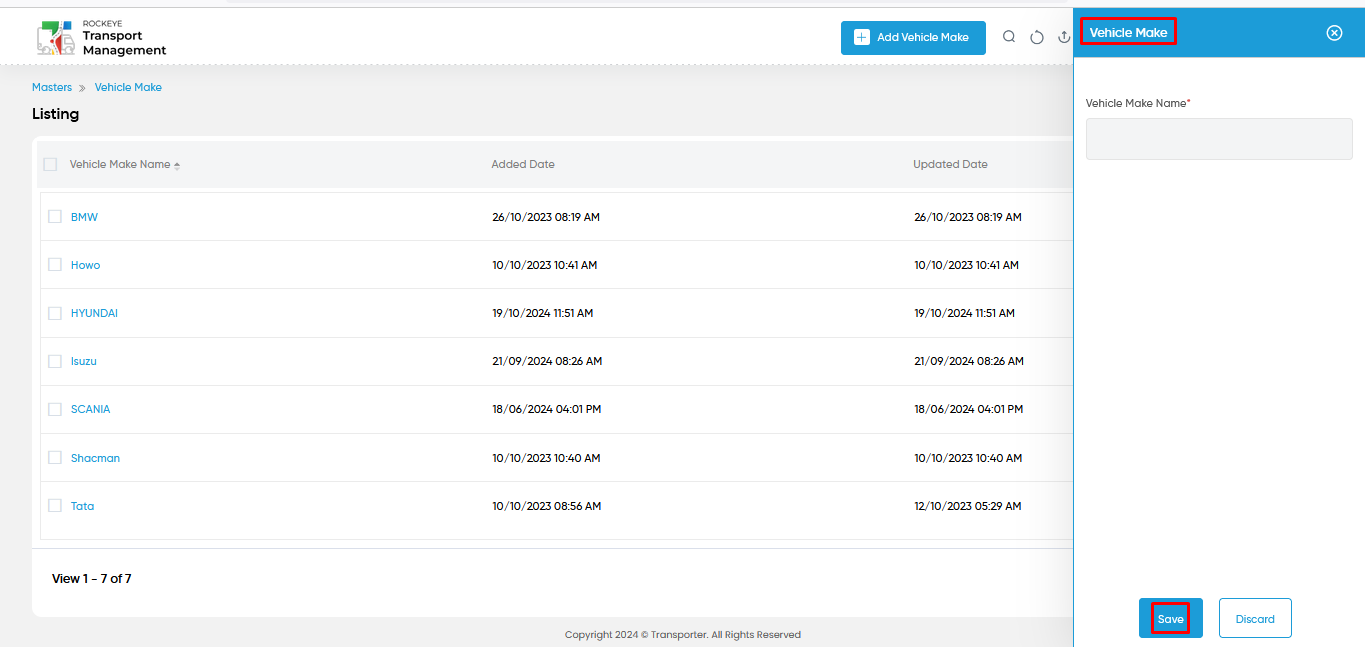Click the refresh listing icon

tap(1037, 37)
